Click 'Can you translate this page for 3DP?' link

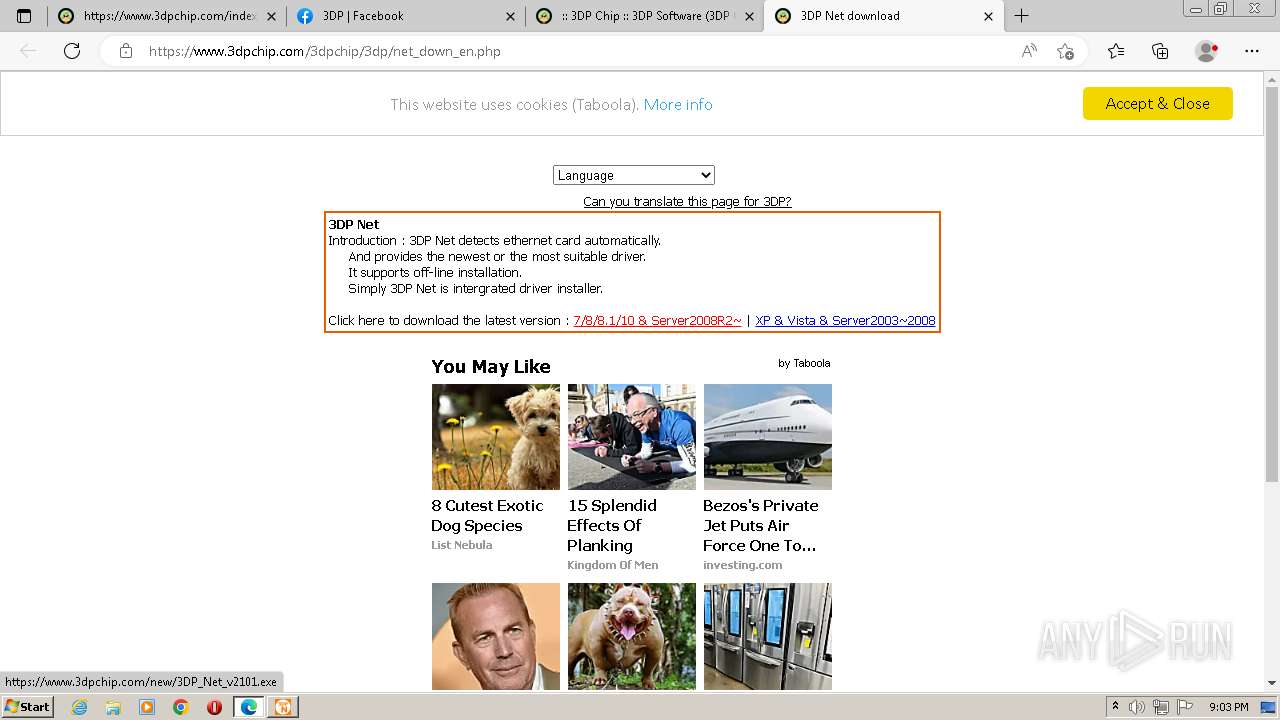pyautogui.click(x=687, y=201)
